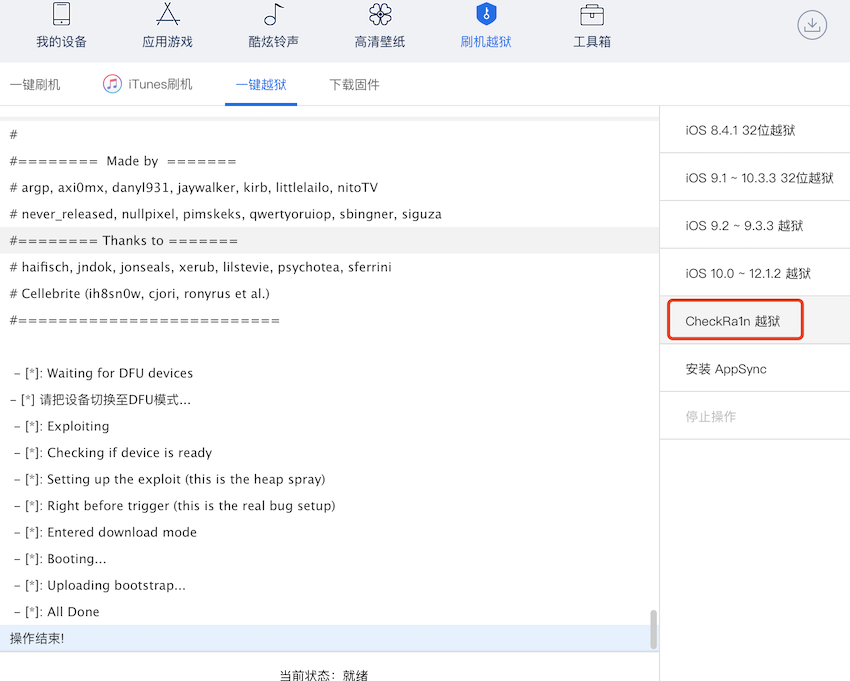Viewport: 850px width, 681px height.
Task: Select the 'Thanks to' header line
Action: [329, 240]
